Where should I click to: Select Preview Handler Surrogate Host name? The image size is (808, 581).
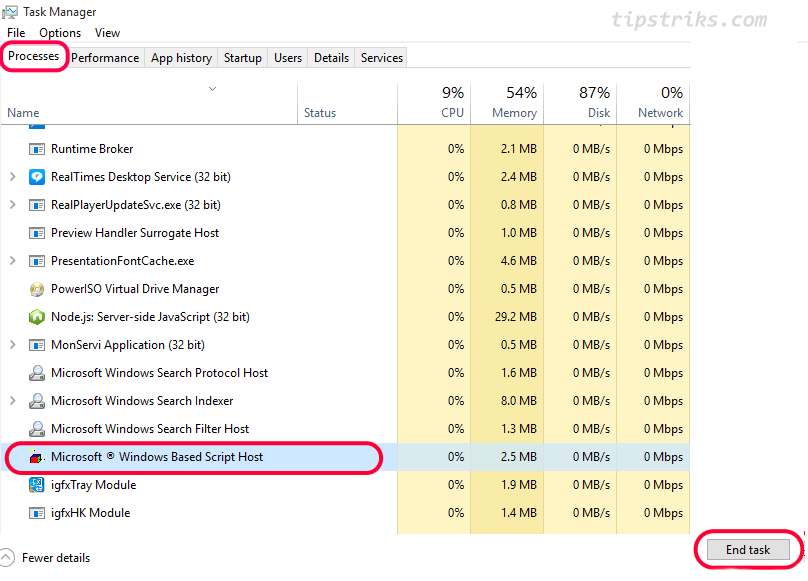pos(134,233)
